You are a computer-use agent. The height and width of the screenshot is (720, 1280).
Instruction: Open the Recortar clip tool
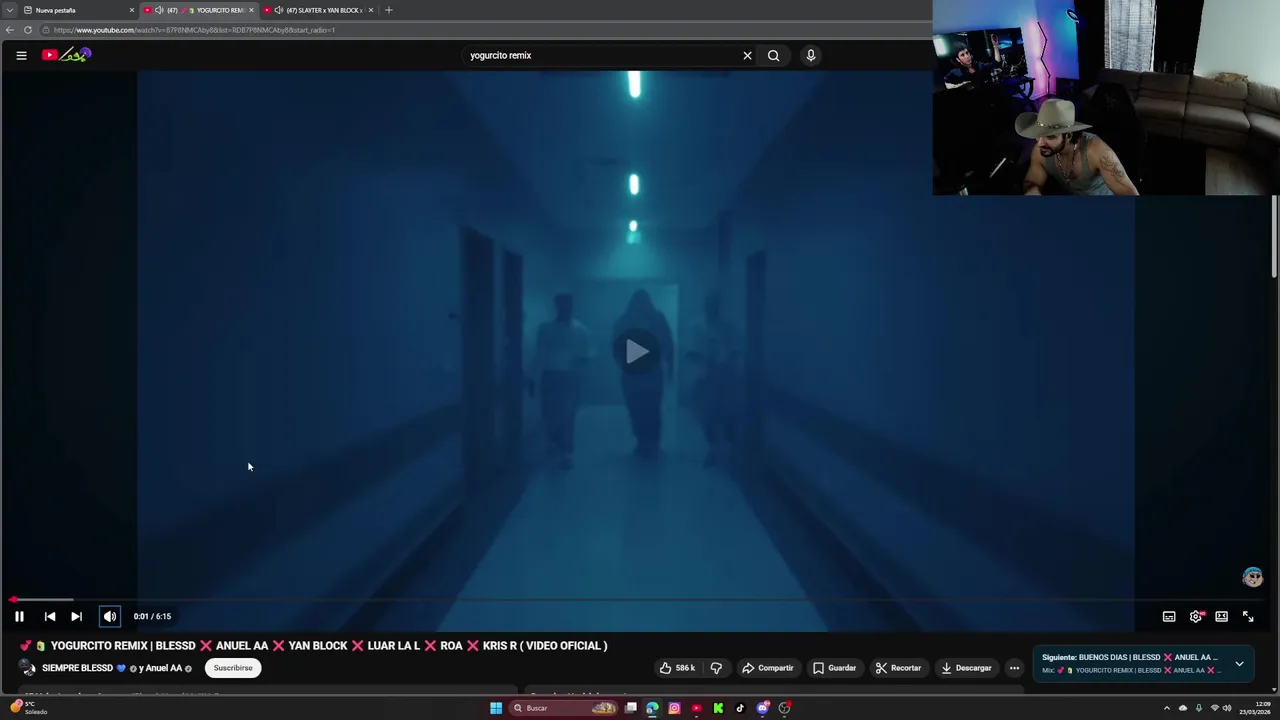pyautogui.click(x=898, y=668)
